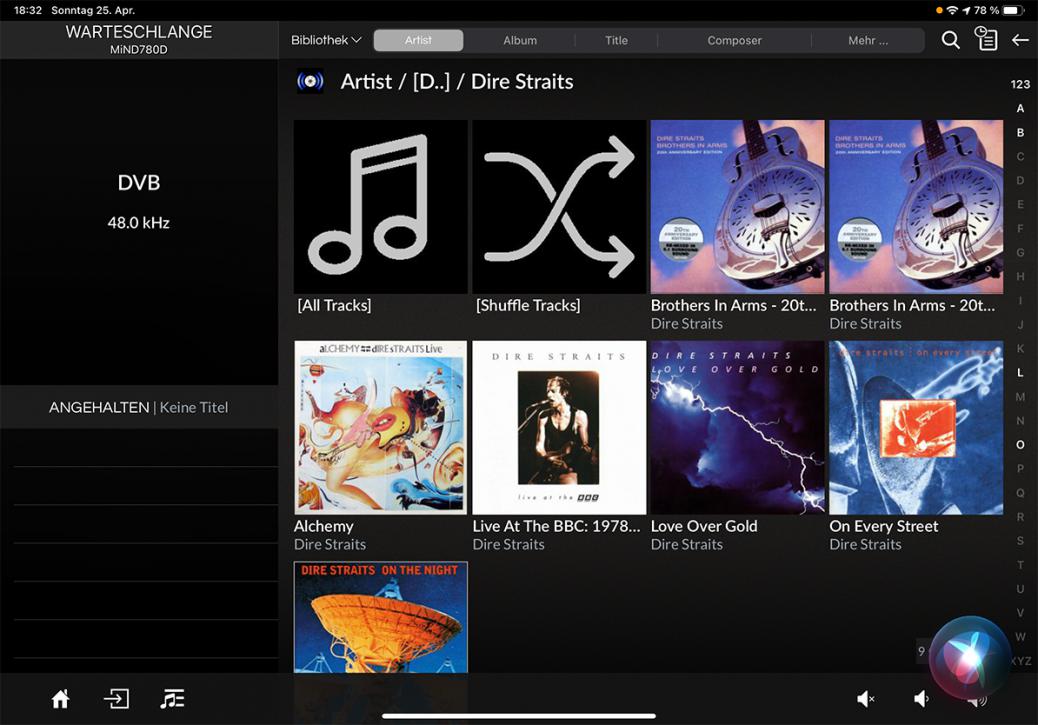The image size is (1038, 725).
Task: Open the input source selection icon
Action: [x=117, y=699]
